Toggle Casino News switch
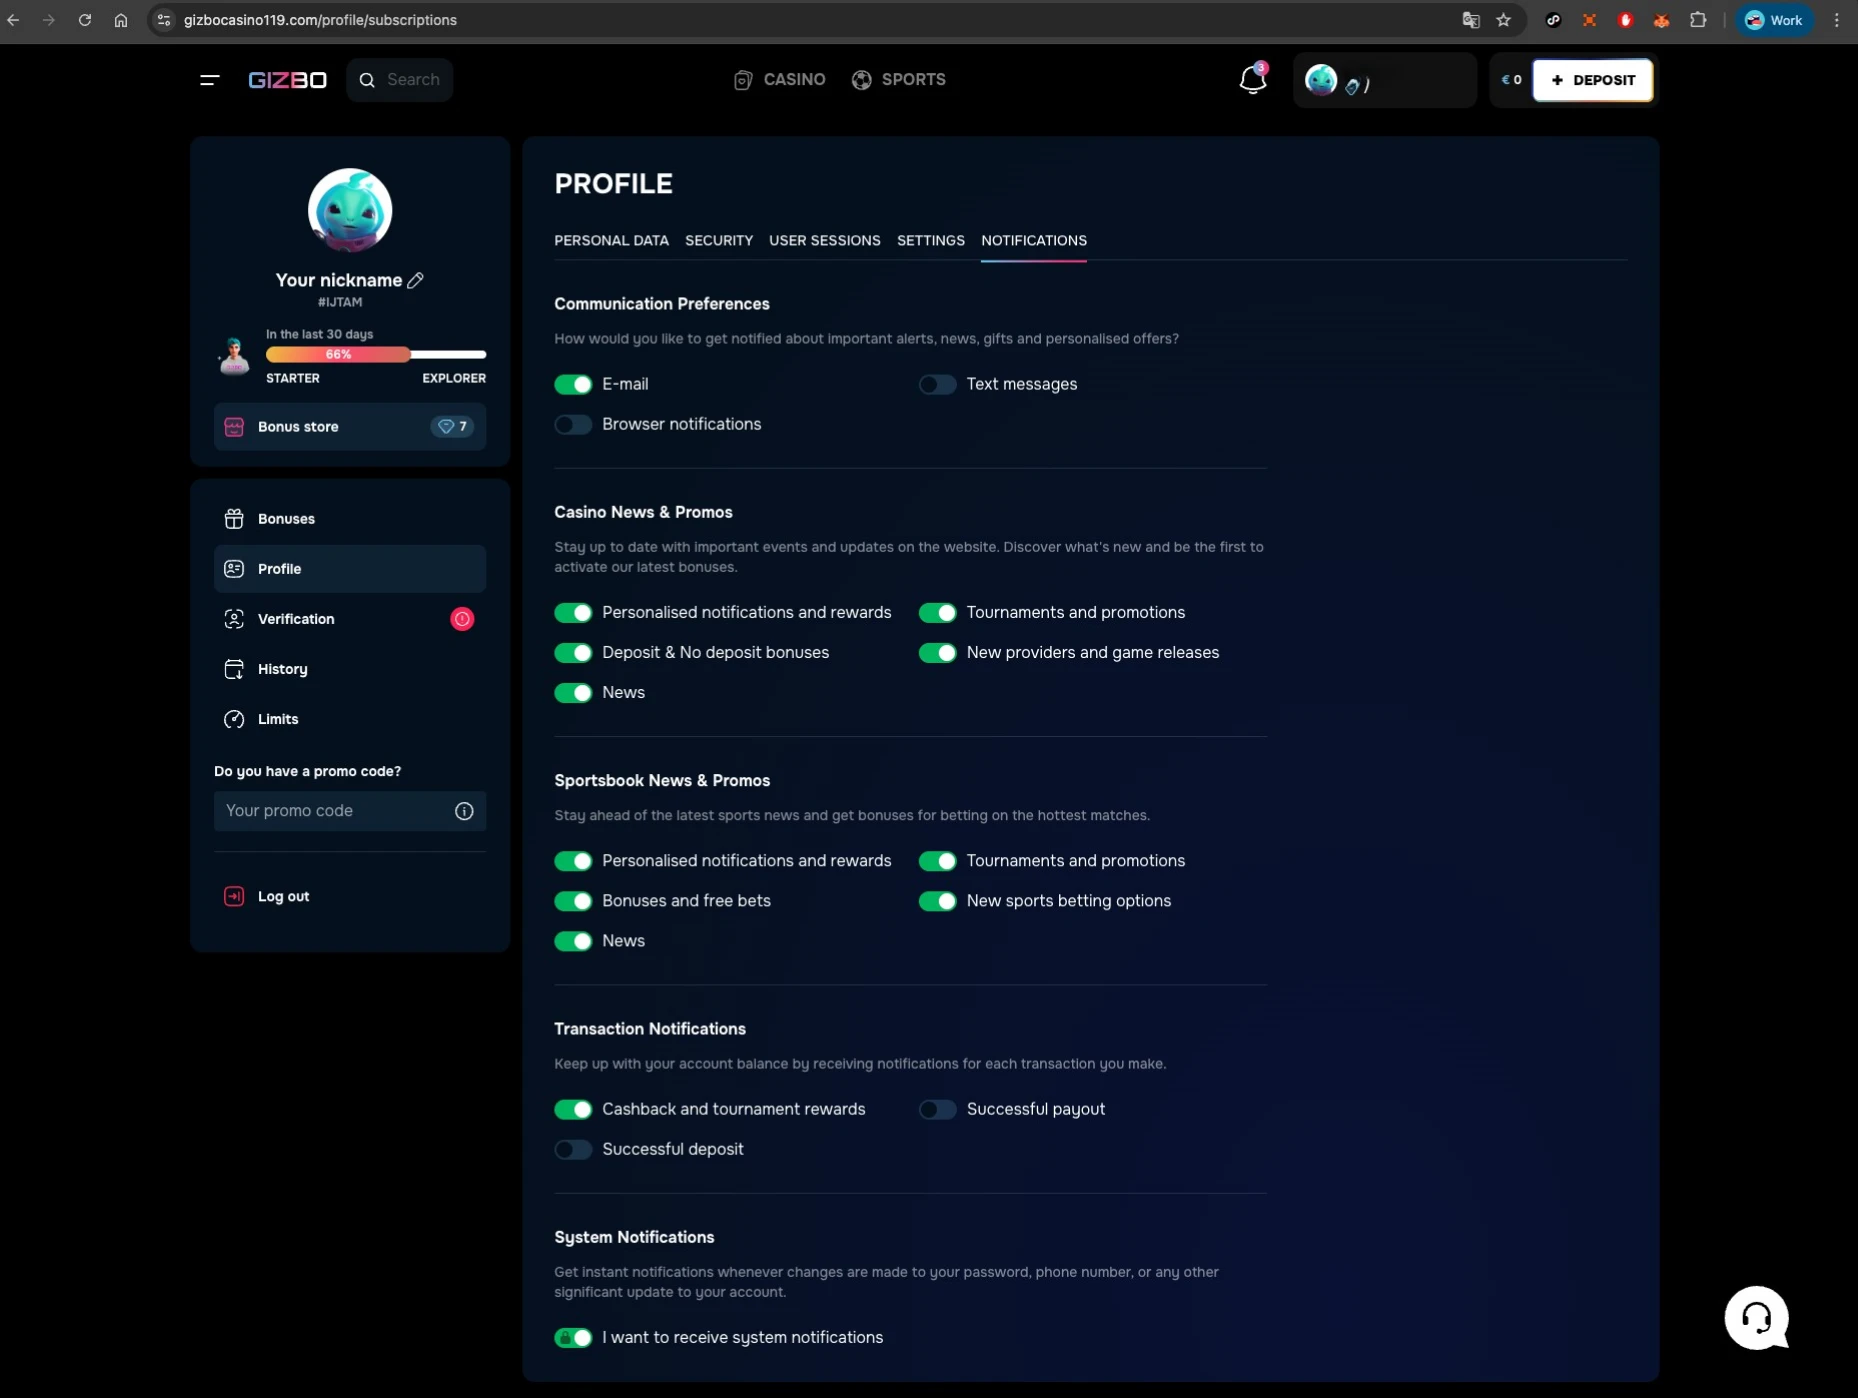The width and height of the screenshot is (1858, 1398). (573, 692)
